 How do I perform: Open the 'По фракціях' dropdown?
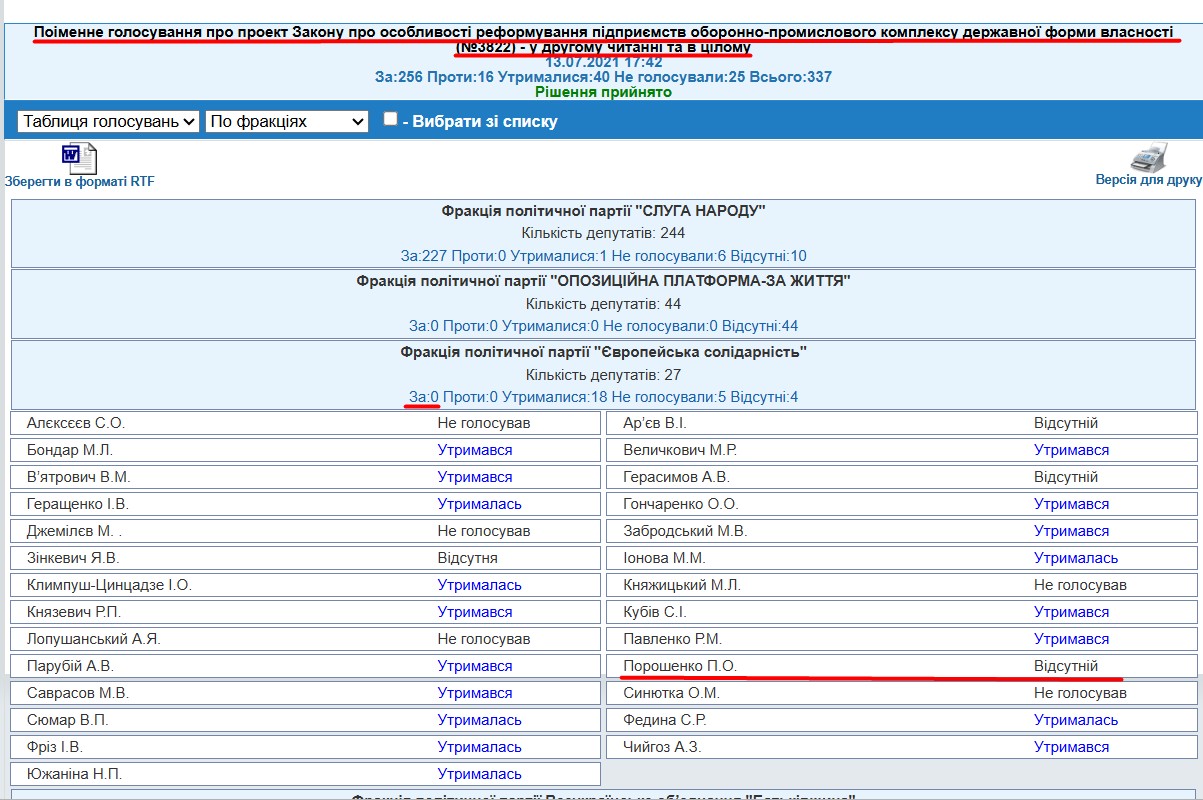click(x=287, y=121)
